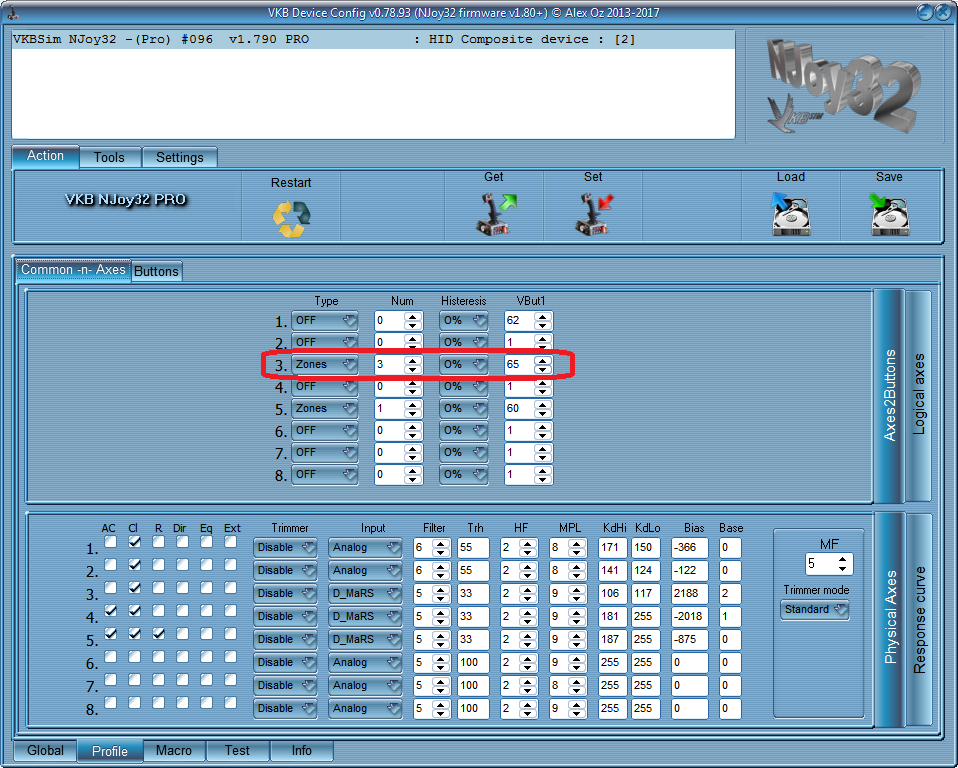Screen dimensions: 958x768
Task: Switch to the Buttons tab
Action: (x=157, y=271)
